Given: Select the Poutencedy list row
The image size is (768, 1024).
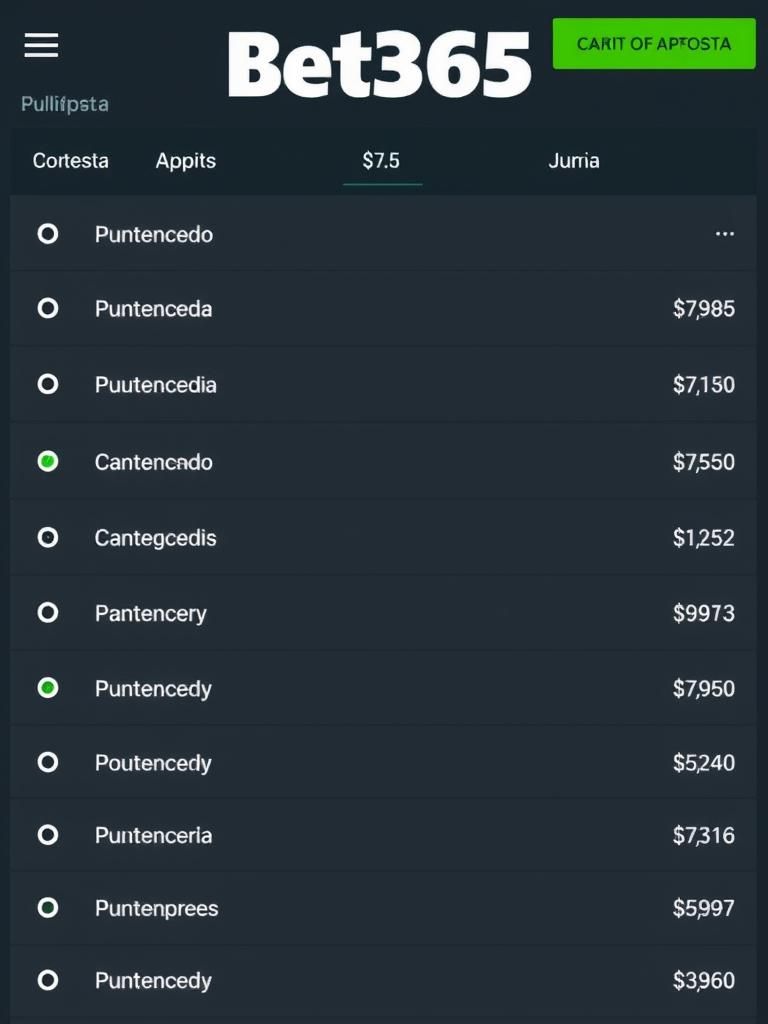Looking at the screenshot, I should pos(383,762).
